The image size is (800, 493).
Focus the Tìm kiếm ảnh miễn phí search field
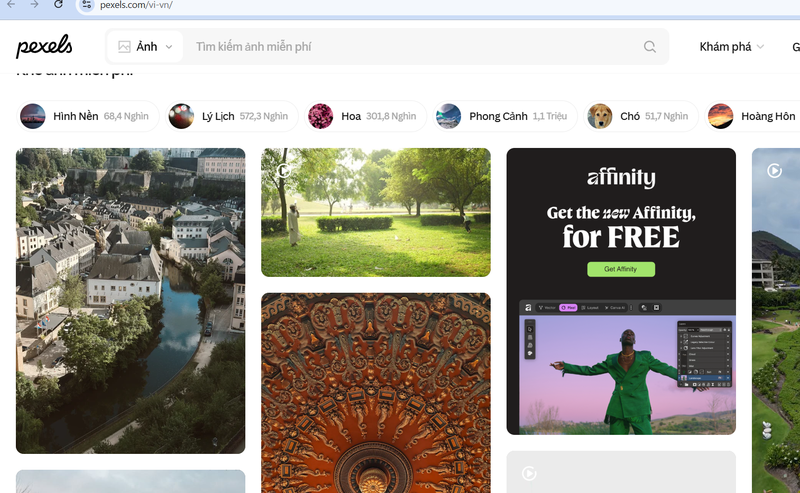click(x=413, y=47)
